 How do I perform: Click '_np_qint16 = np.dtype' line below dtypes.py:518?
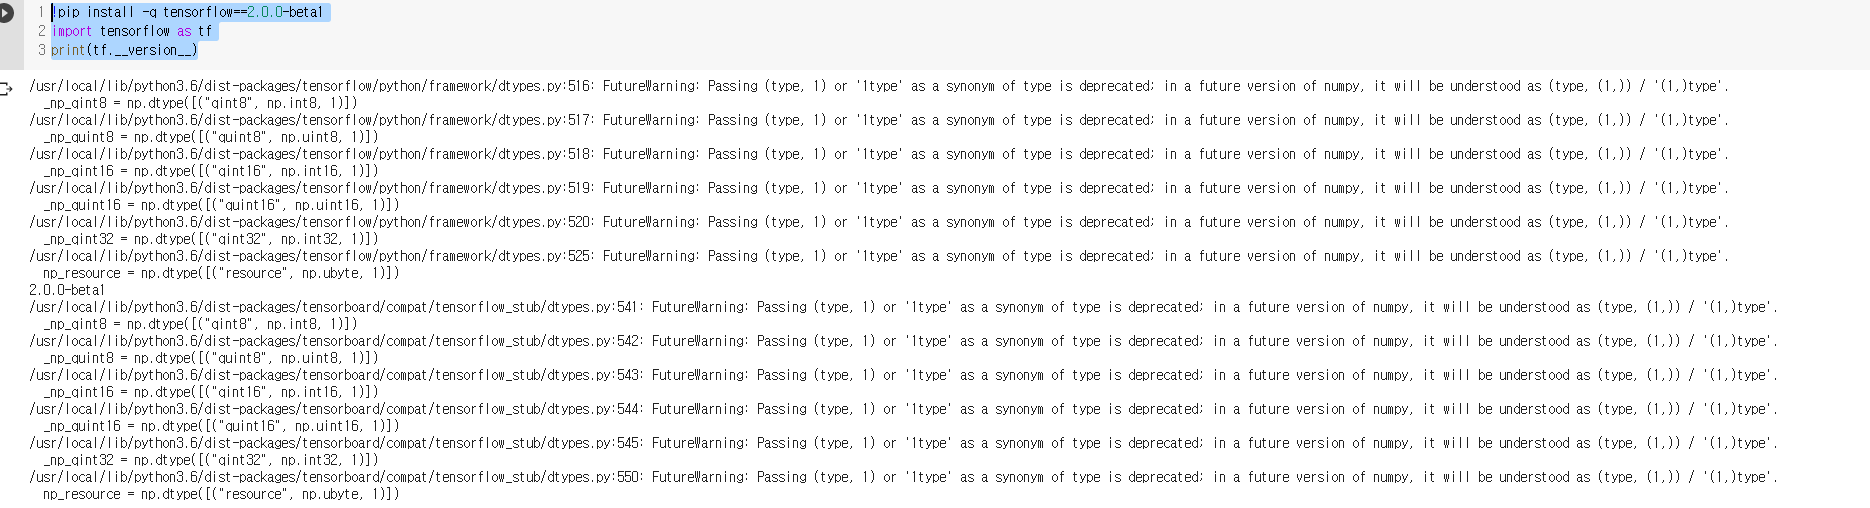(211, 171)
